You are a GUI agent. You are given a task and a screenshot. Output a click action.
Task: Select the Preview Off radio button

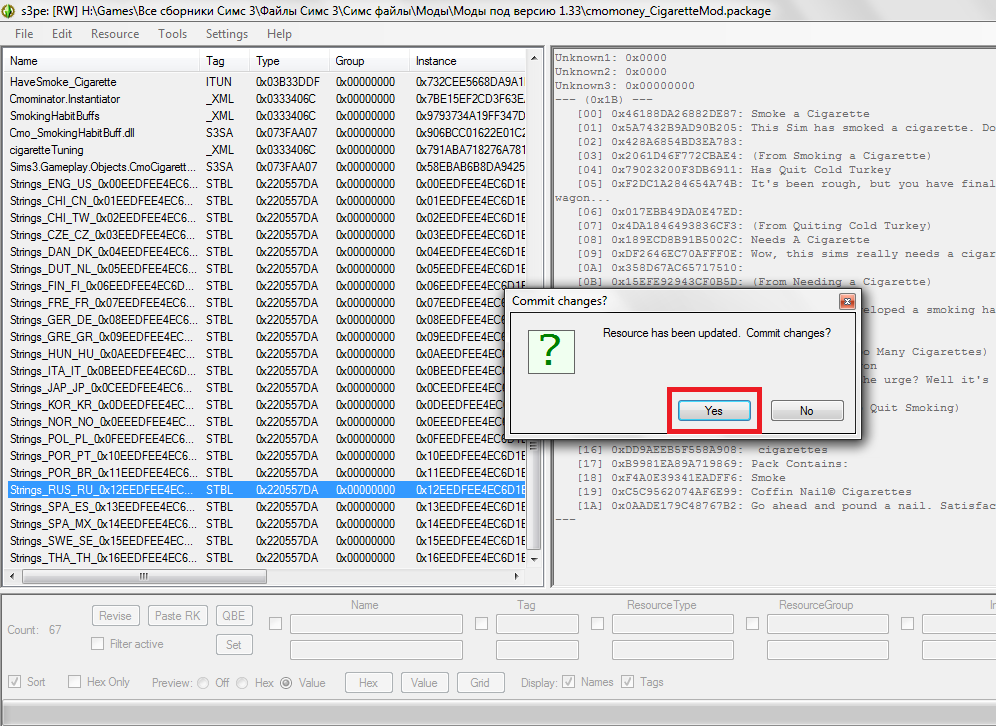pyautogui.click(x=204, y=683)
